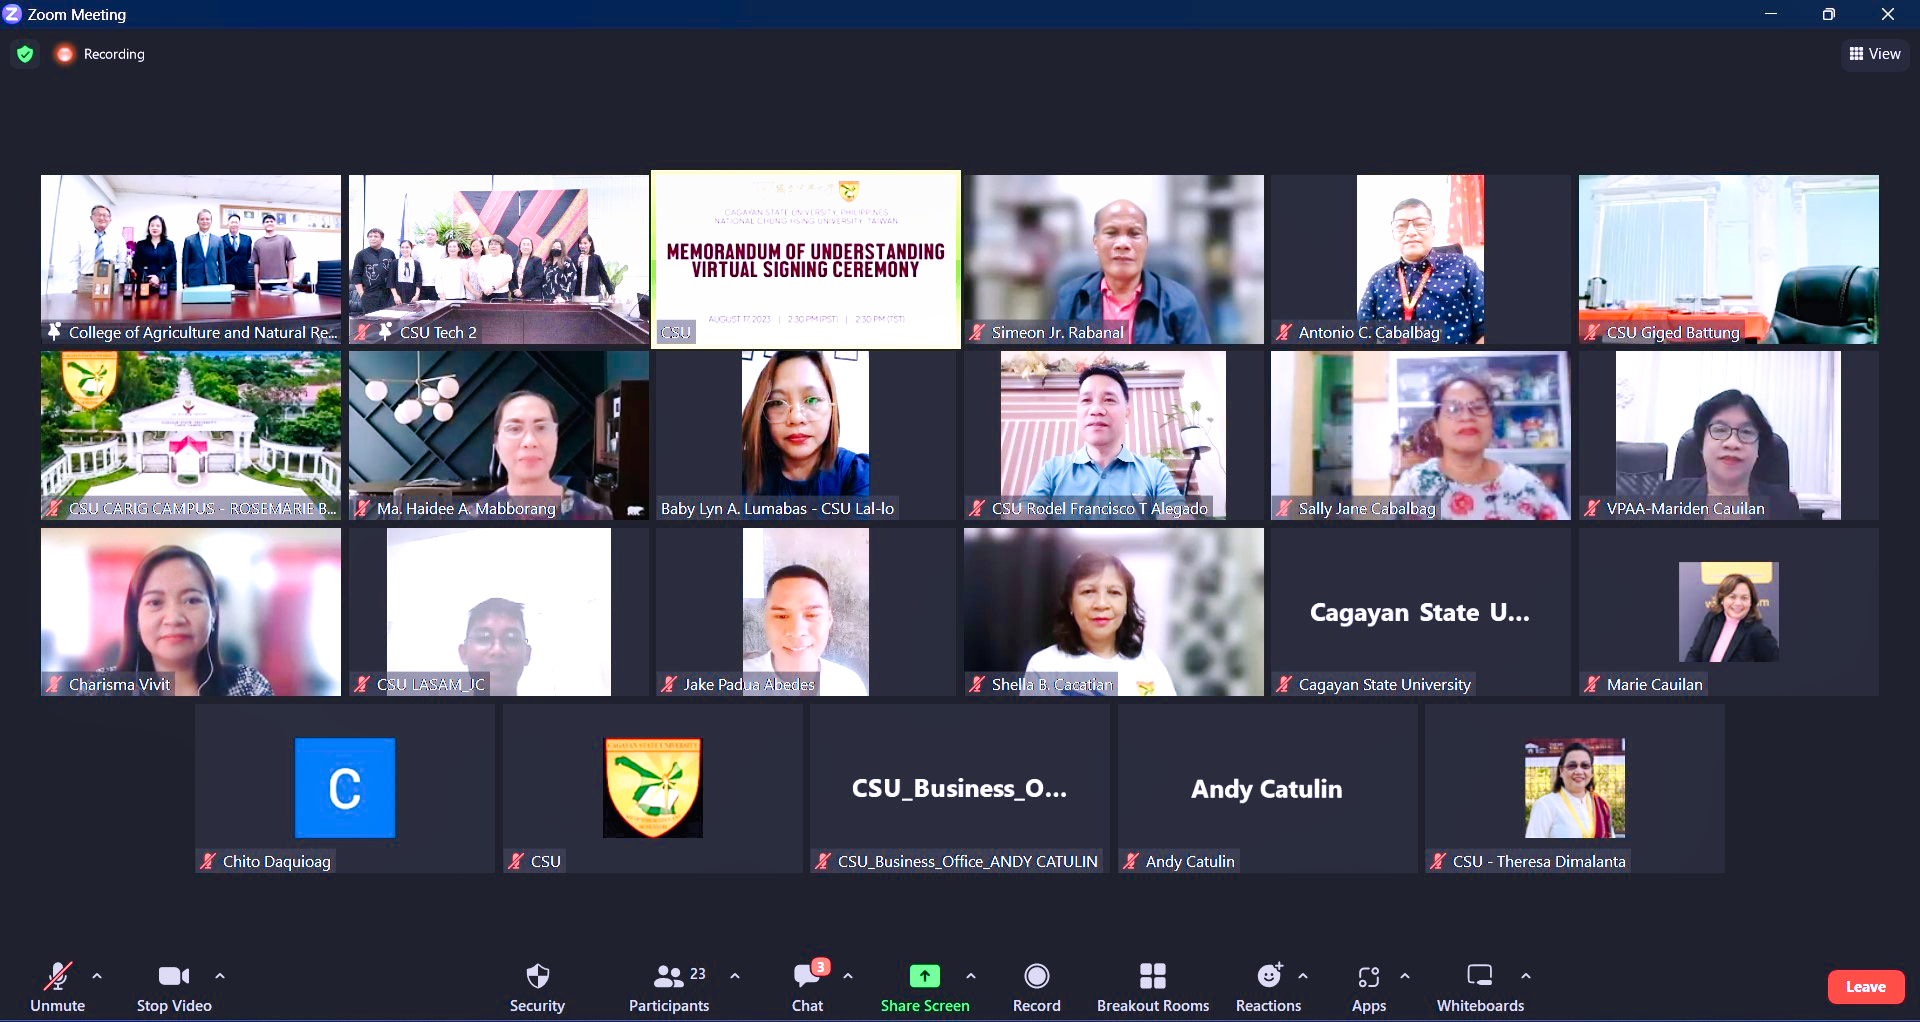Viewport: 1920px width, 1022px height.
Task: Click muted mic icon on Jake Padua Abedes
Action: click(x=669, y=684)
